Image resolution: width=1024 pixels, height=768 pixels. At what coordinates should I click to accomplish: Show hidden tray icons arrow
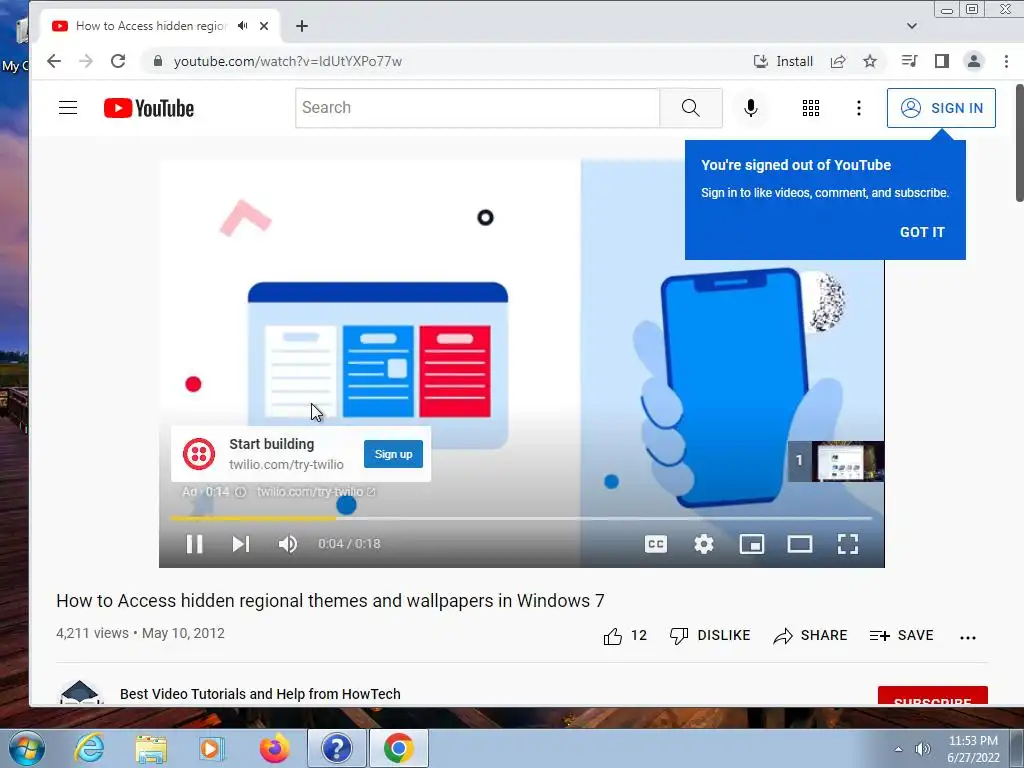tap(899, 749)
